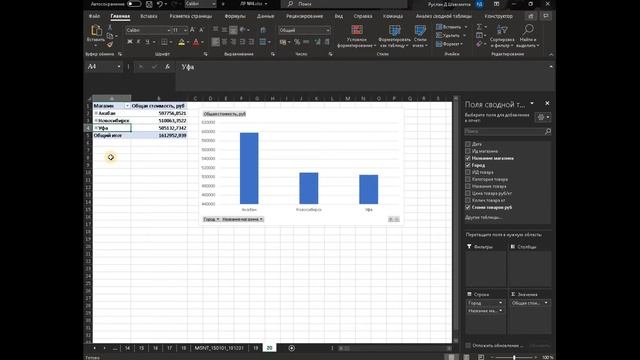The image size is (640, 360).
Task: Uncheck the Город field checkbox
Action: click(x=468, y=165)
